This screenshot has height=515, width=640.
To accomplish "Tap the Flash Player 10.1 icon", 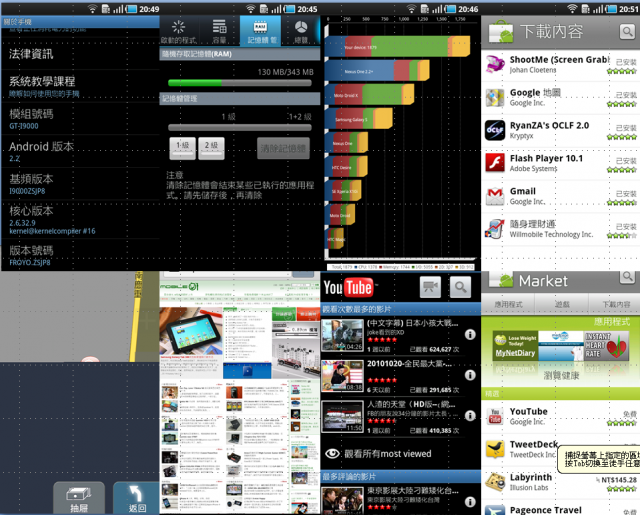I will (x=495, y=163).
